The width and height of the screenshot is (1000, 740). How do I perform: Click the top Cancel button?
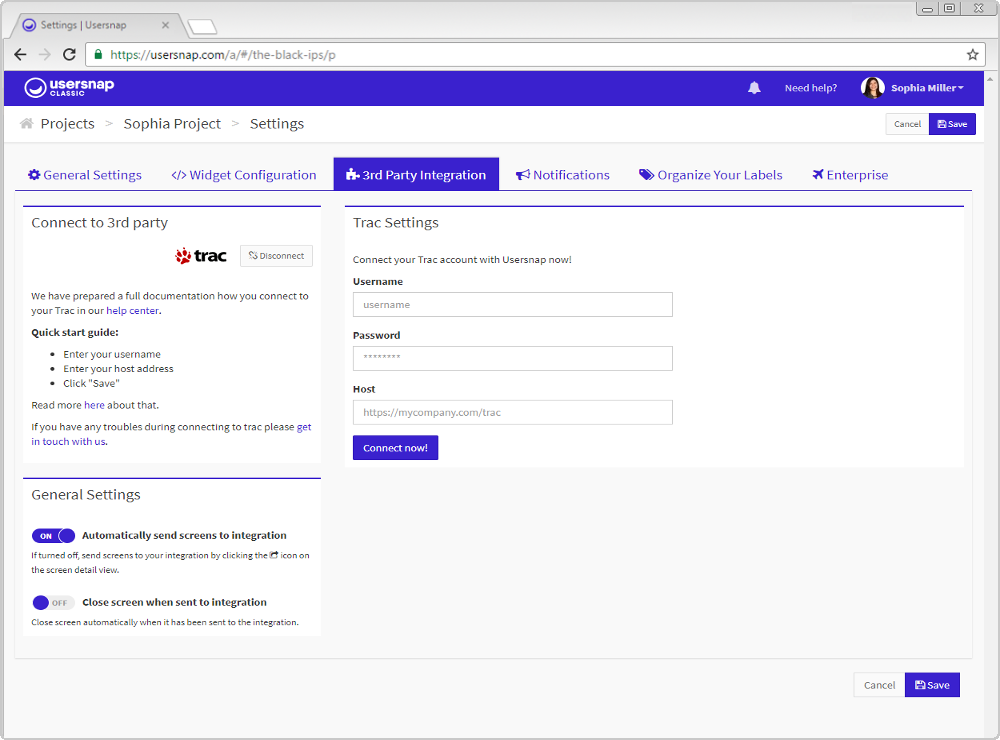pyautogui.click(x=907, y=124)
